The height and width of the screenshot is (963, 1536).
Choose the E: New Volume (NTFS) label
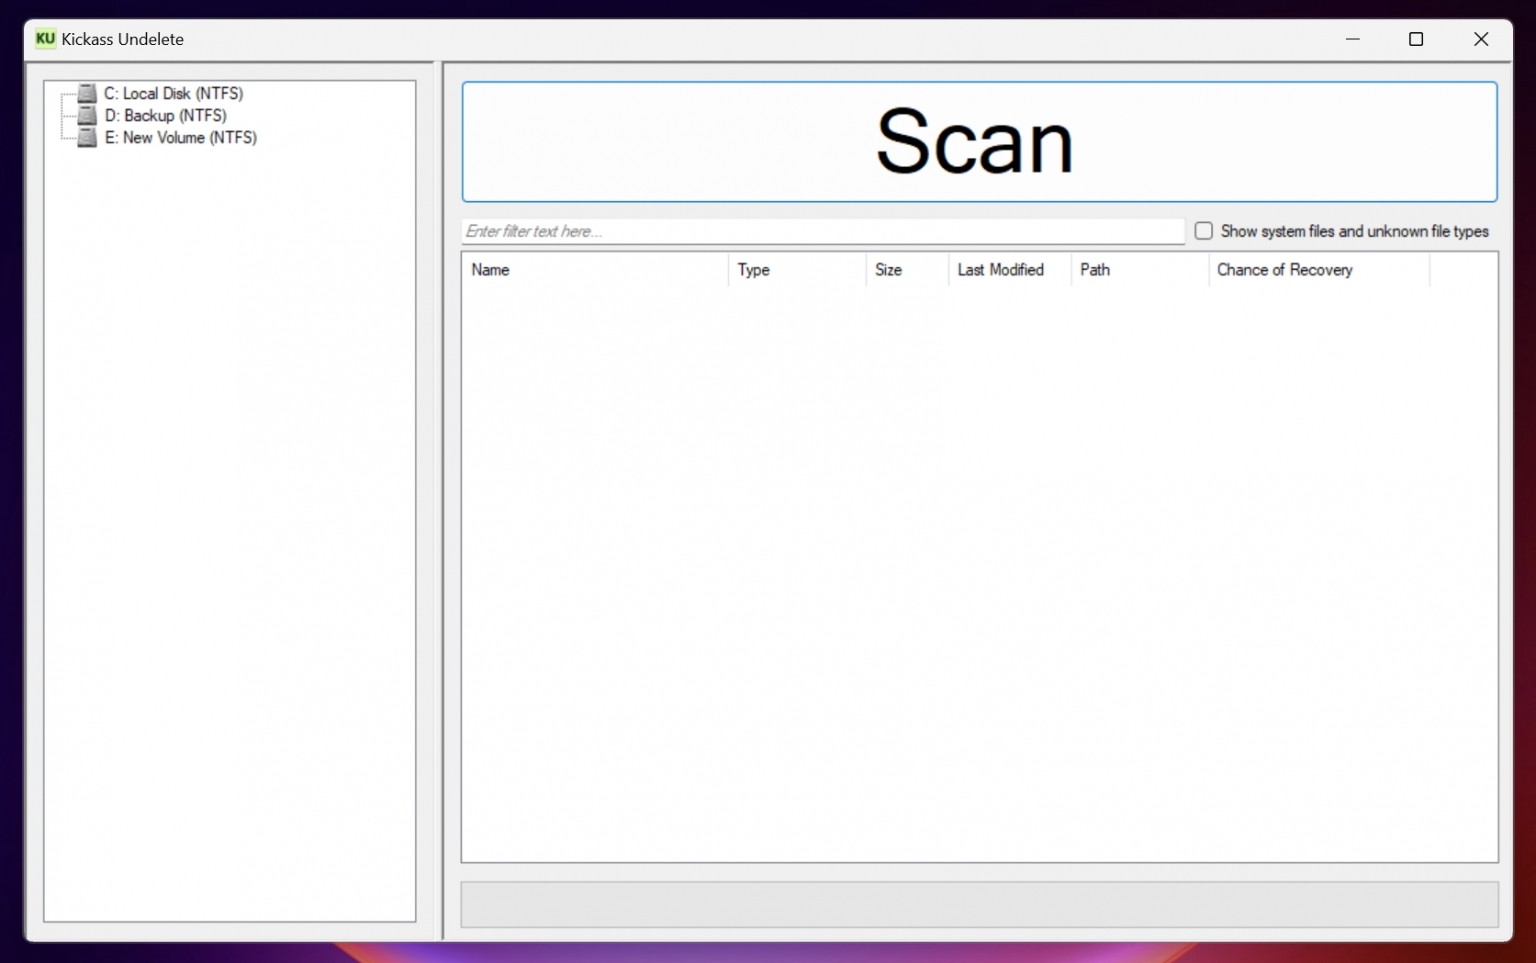pos(180,137)
